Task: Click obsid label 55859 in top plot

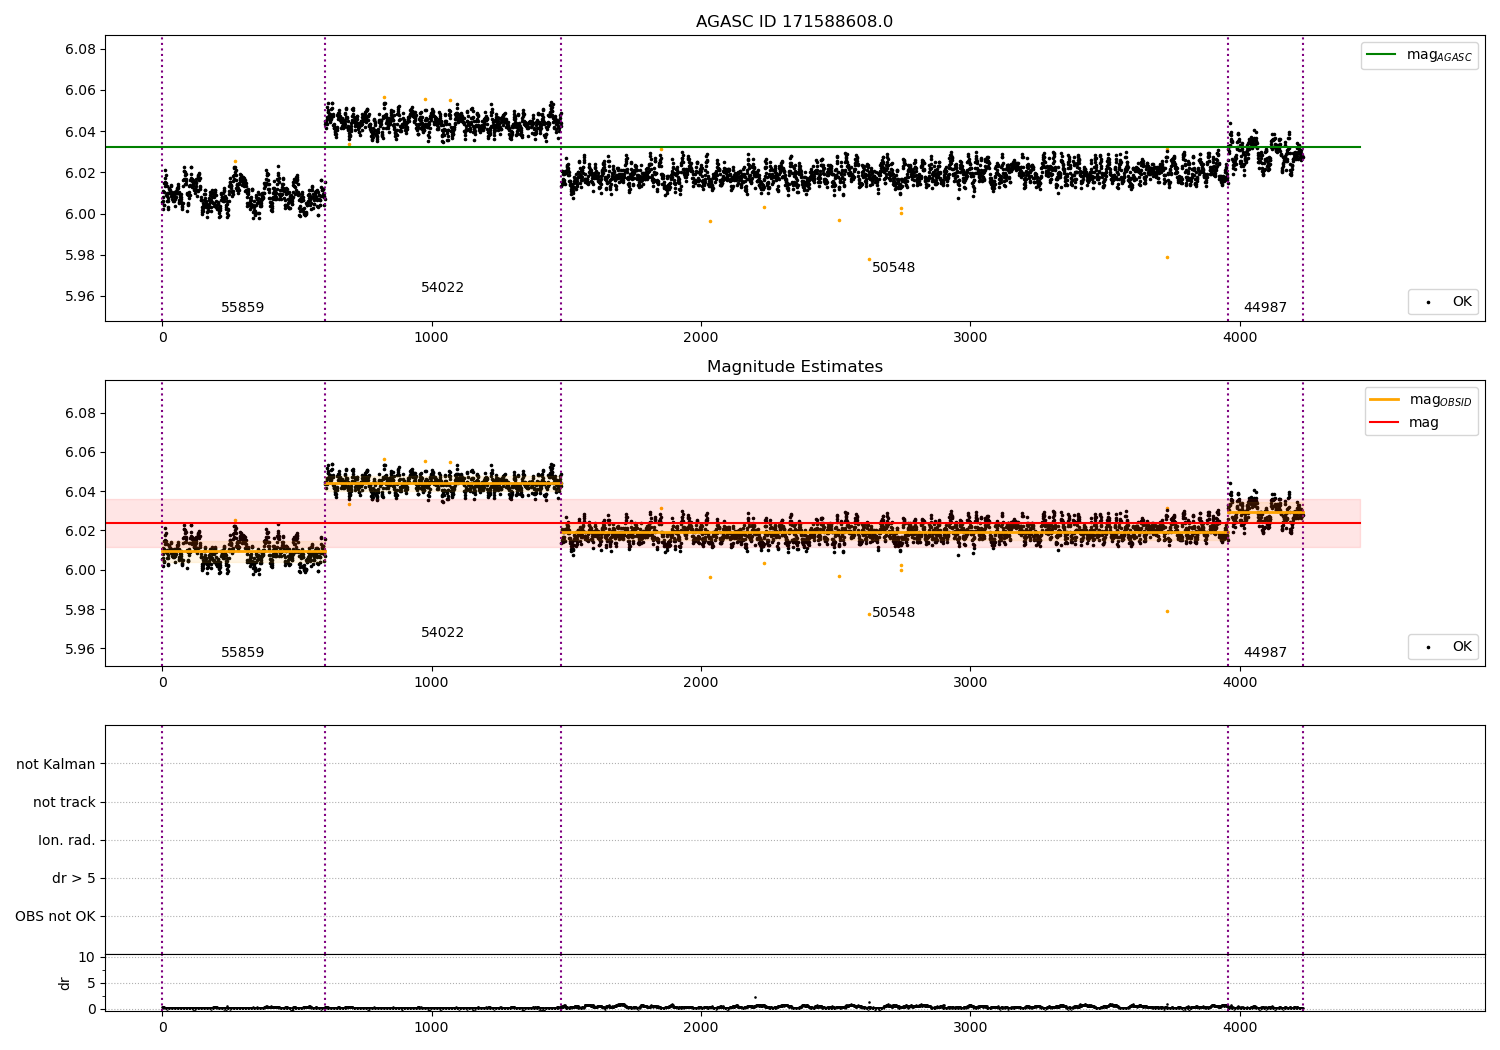Action: click(x=242, y=307)
